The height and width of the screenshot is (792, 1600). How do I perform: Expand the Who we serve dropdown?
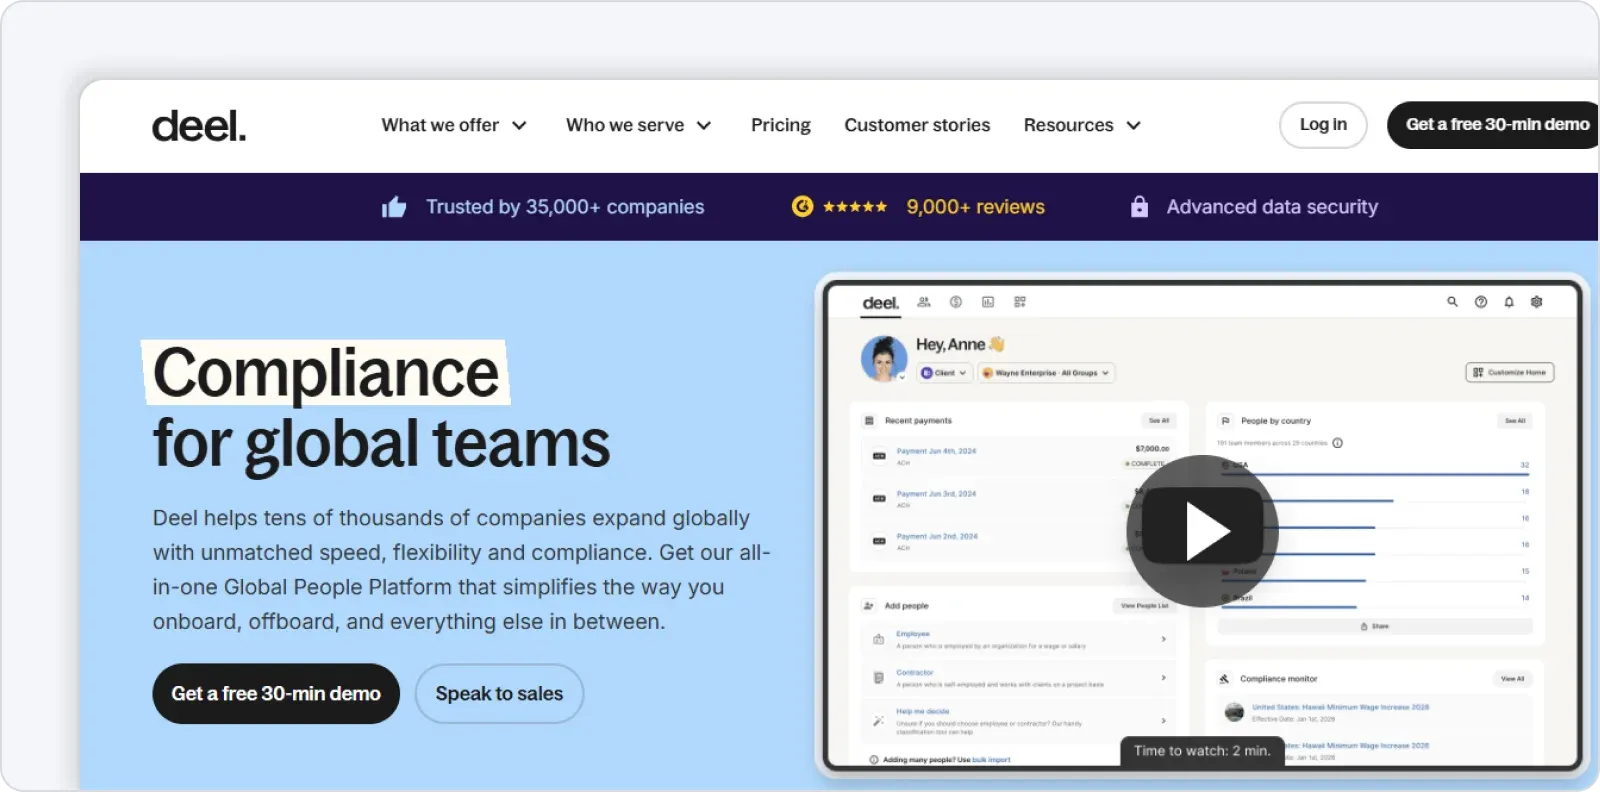[x=638, y=125]
